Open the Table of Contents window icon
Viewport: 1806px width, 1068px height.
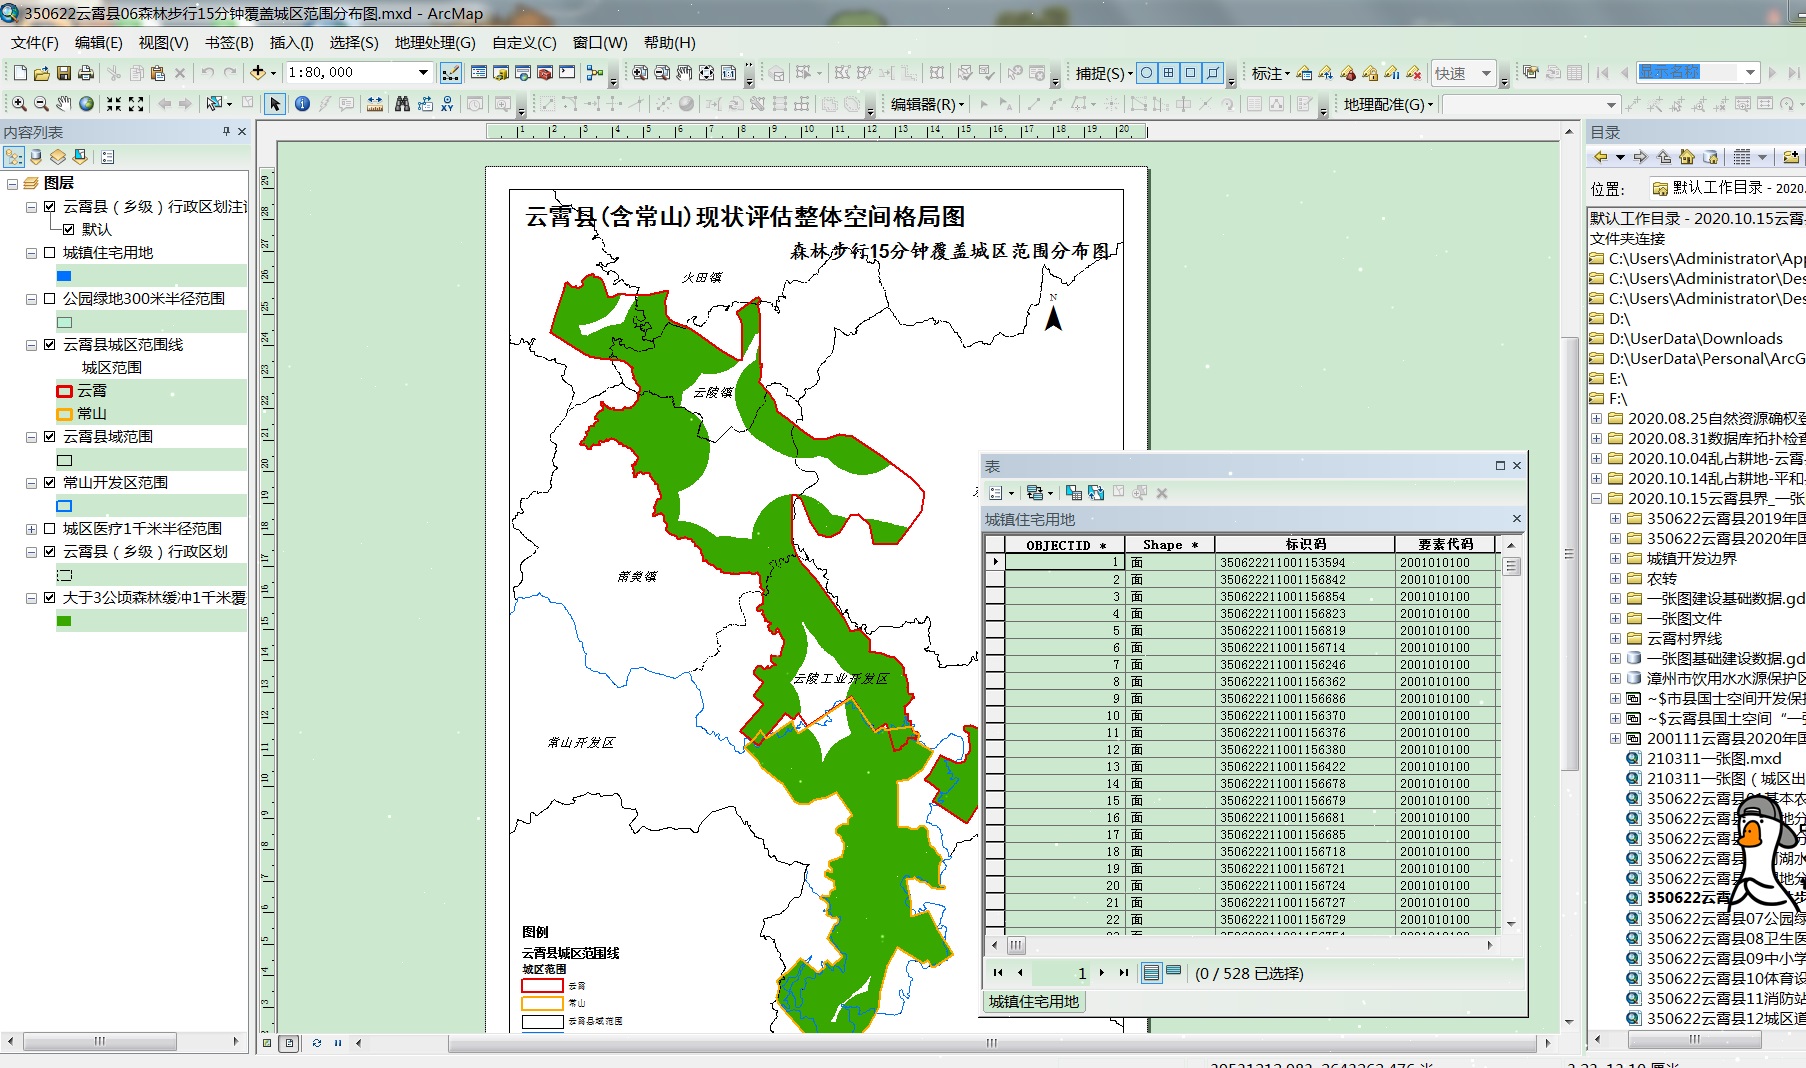point(479,73)
